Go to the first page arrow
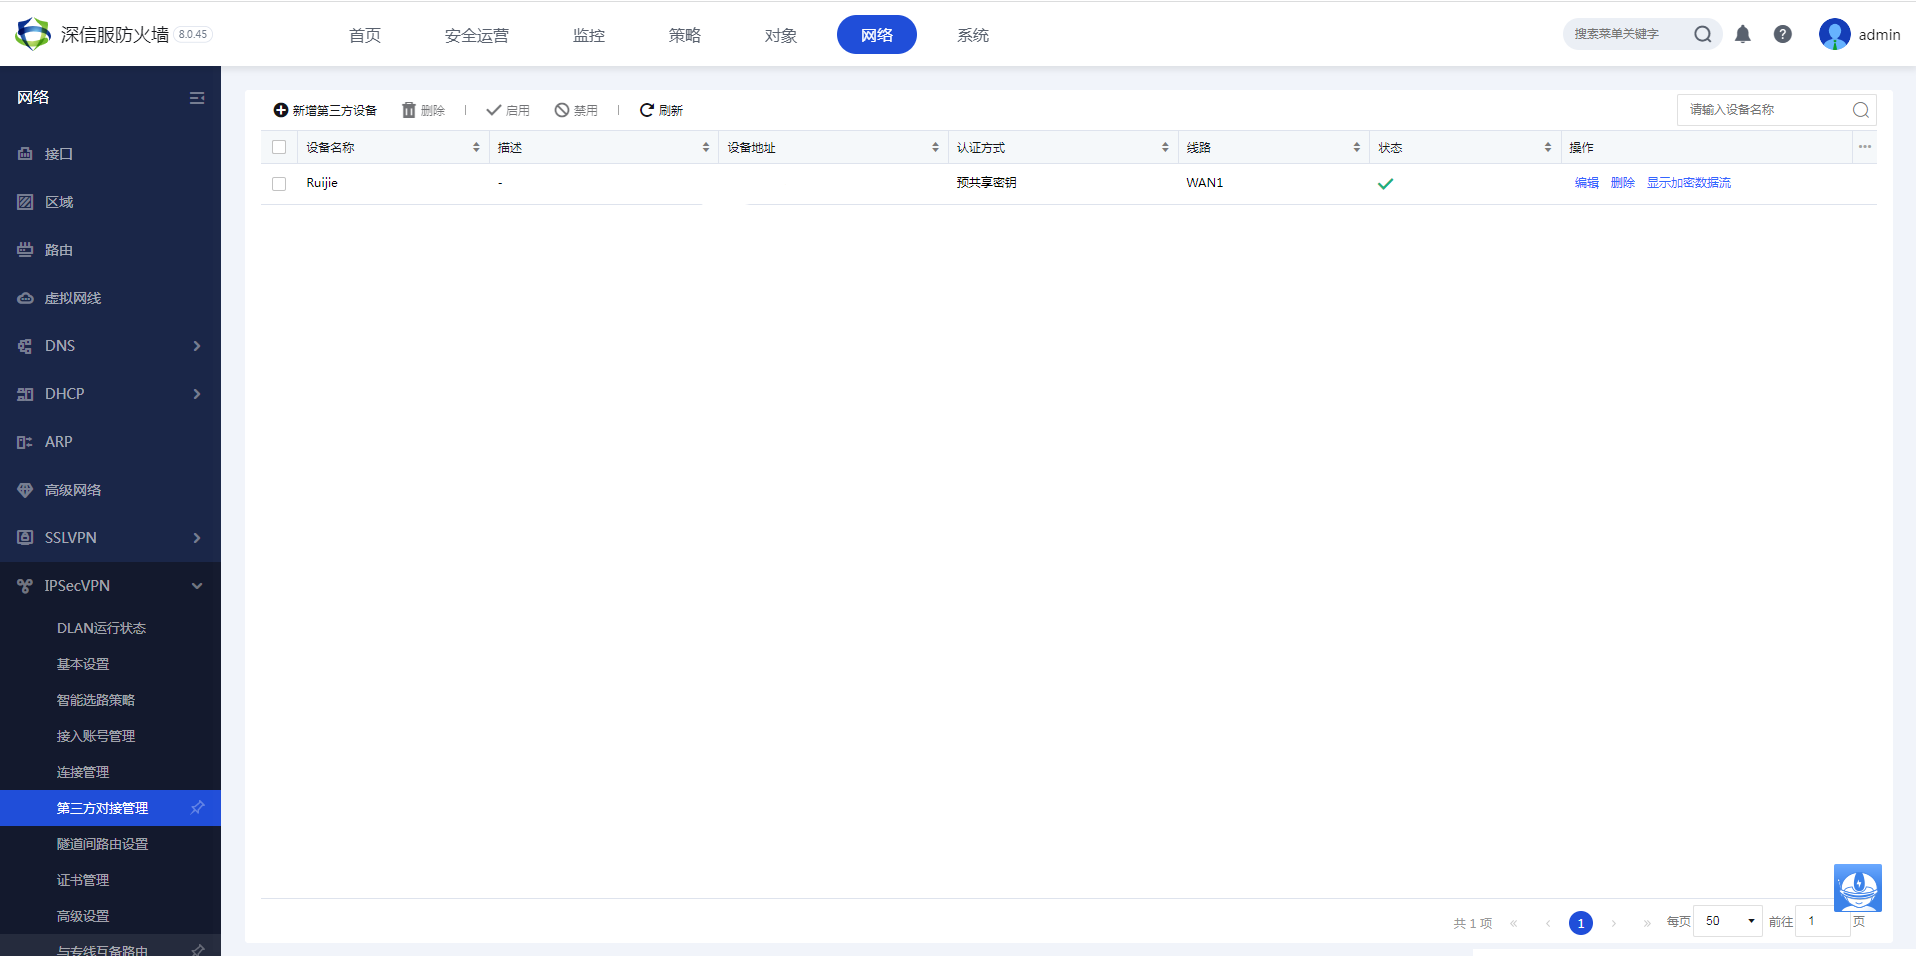Image resolution: width=1916 pixels, height=956 pixels. (1514, 923)
